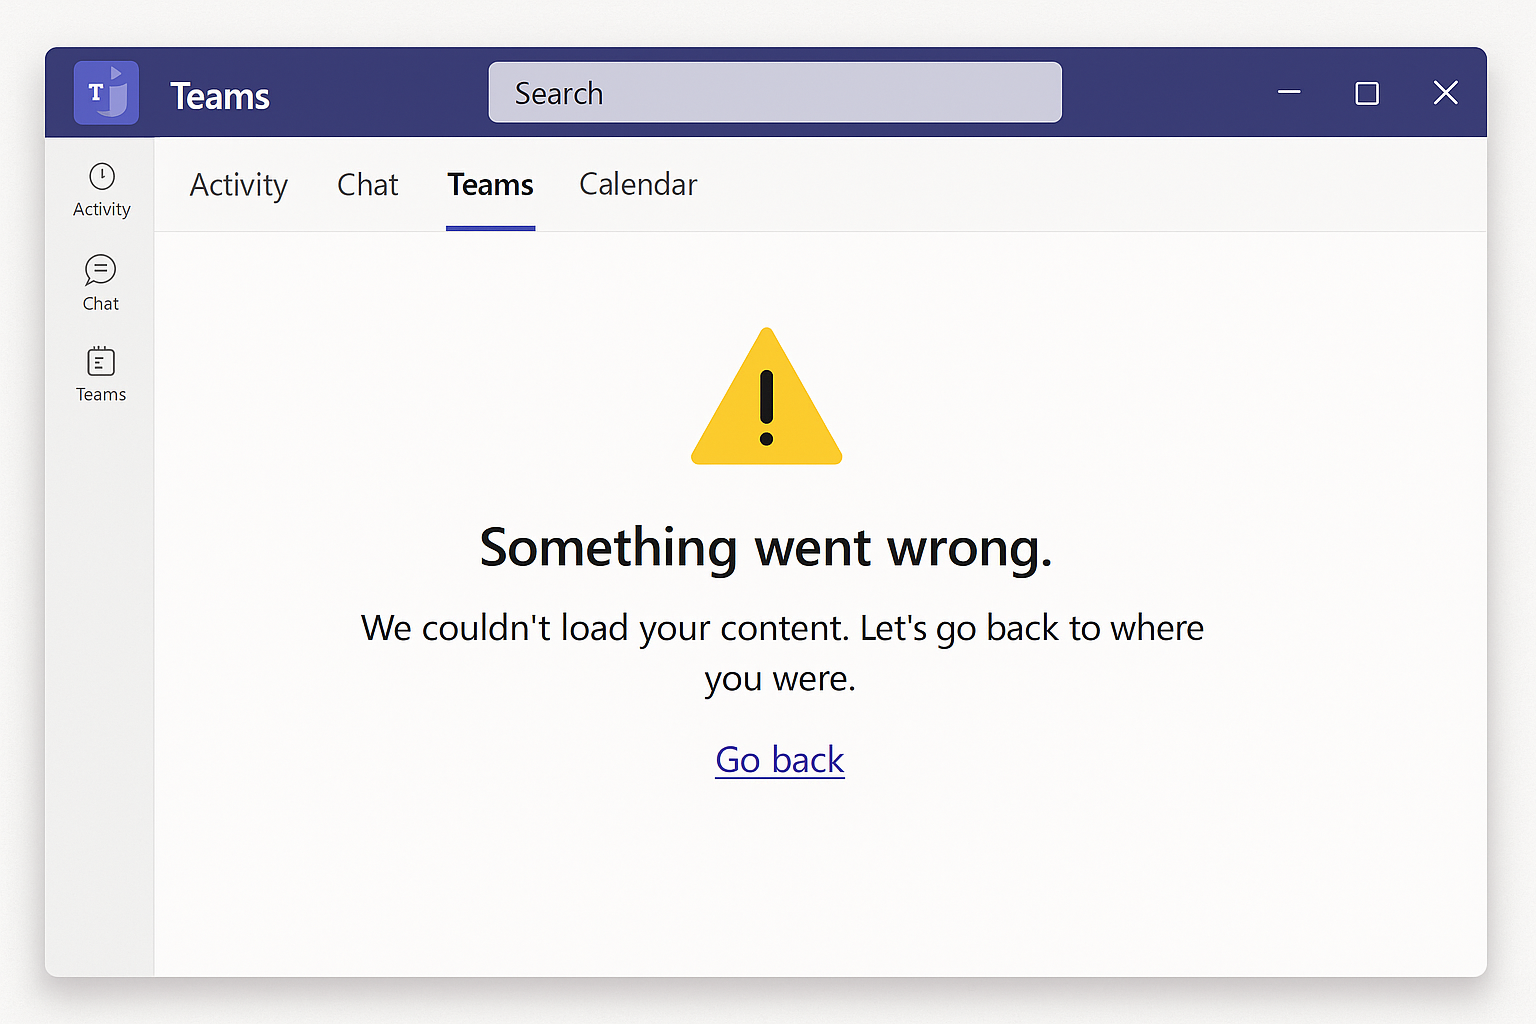Click the Teams label below sidebar icon
1536x1024 pixels.
(x=101, y=394)
